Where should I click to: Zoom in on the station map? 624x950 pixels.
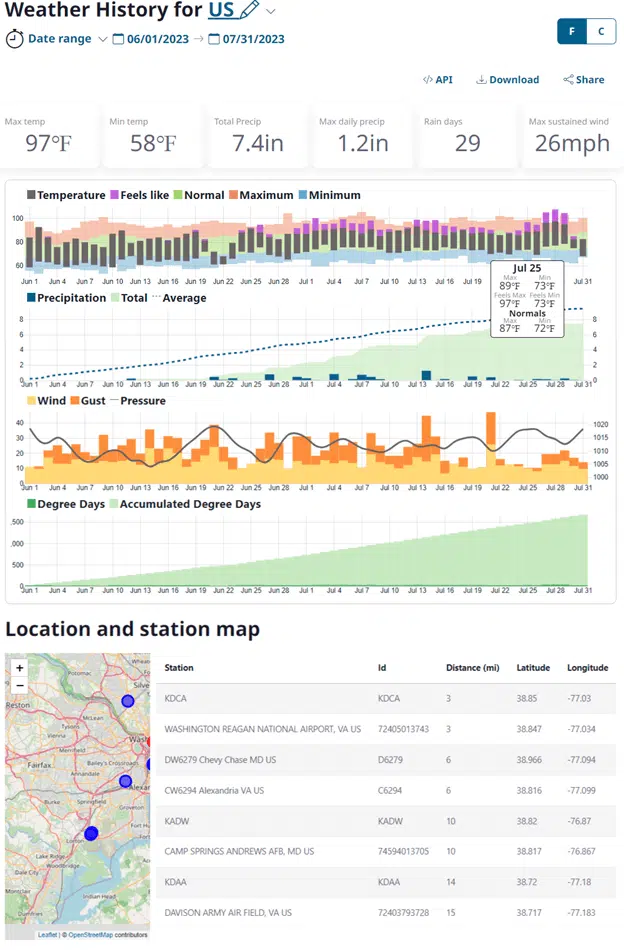20,667
